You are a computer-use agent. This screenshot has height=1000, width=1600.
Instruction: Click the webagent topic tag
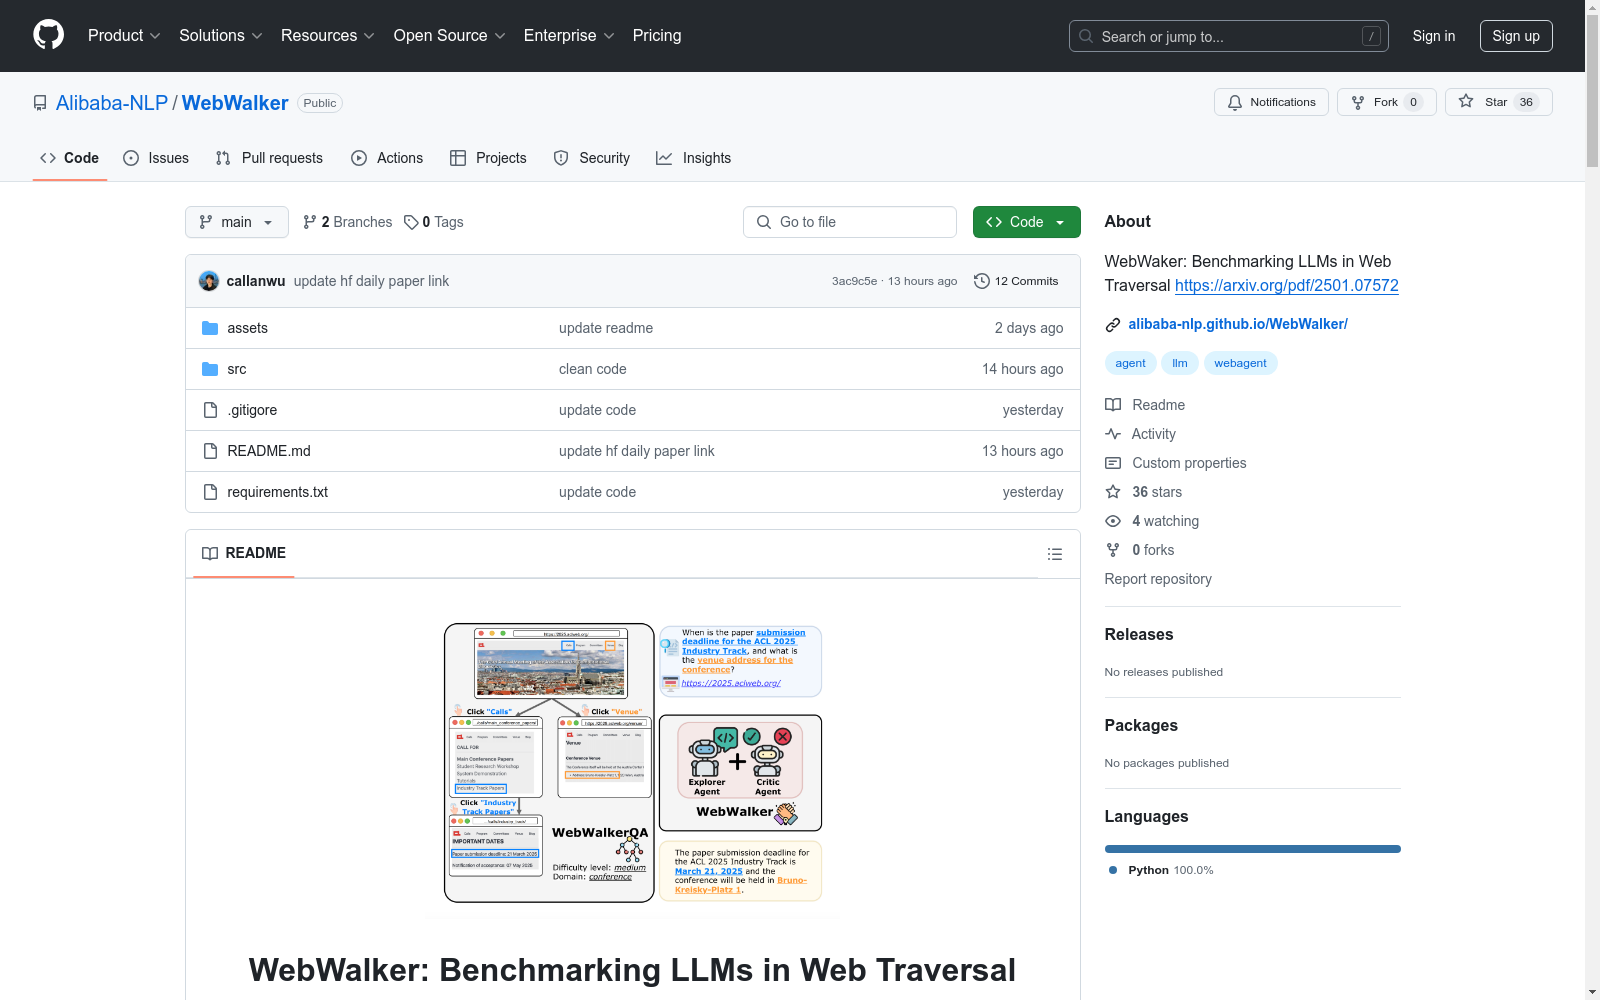click(1241, 363)
